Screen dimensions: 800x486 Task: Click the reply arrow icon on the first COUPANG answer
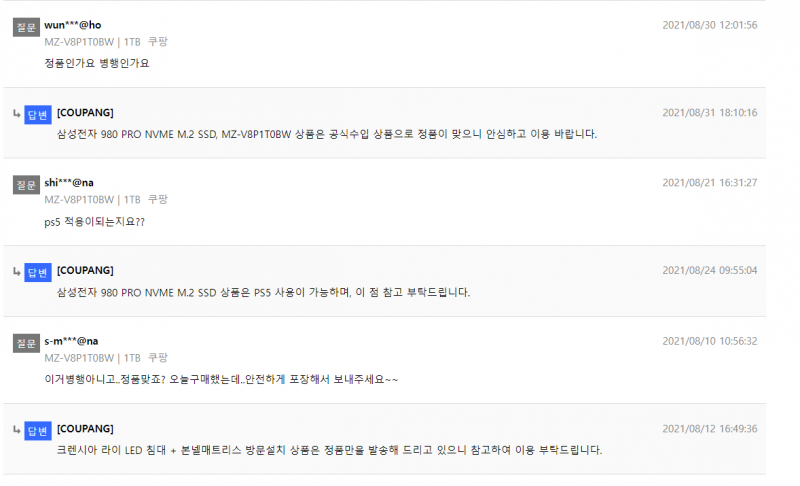point(17,114)
